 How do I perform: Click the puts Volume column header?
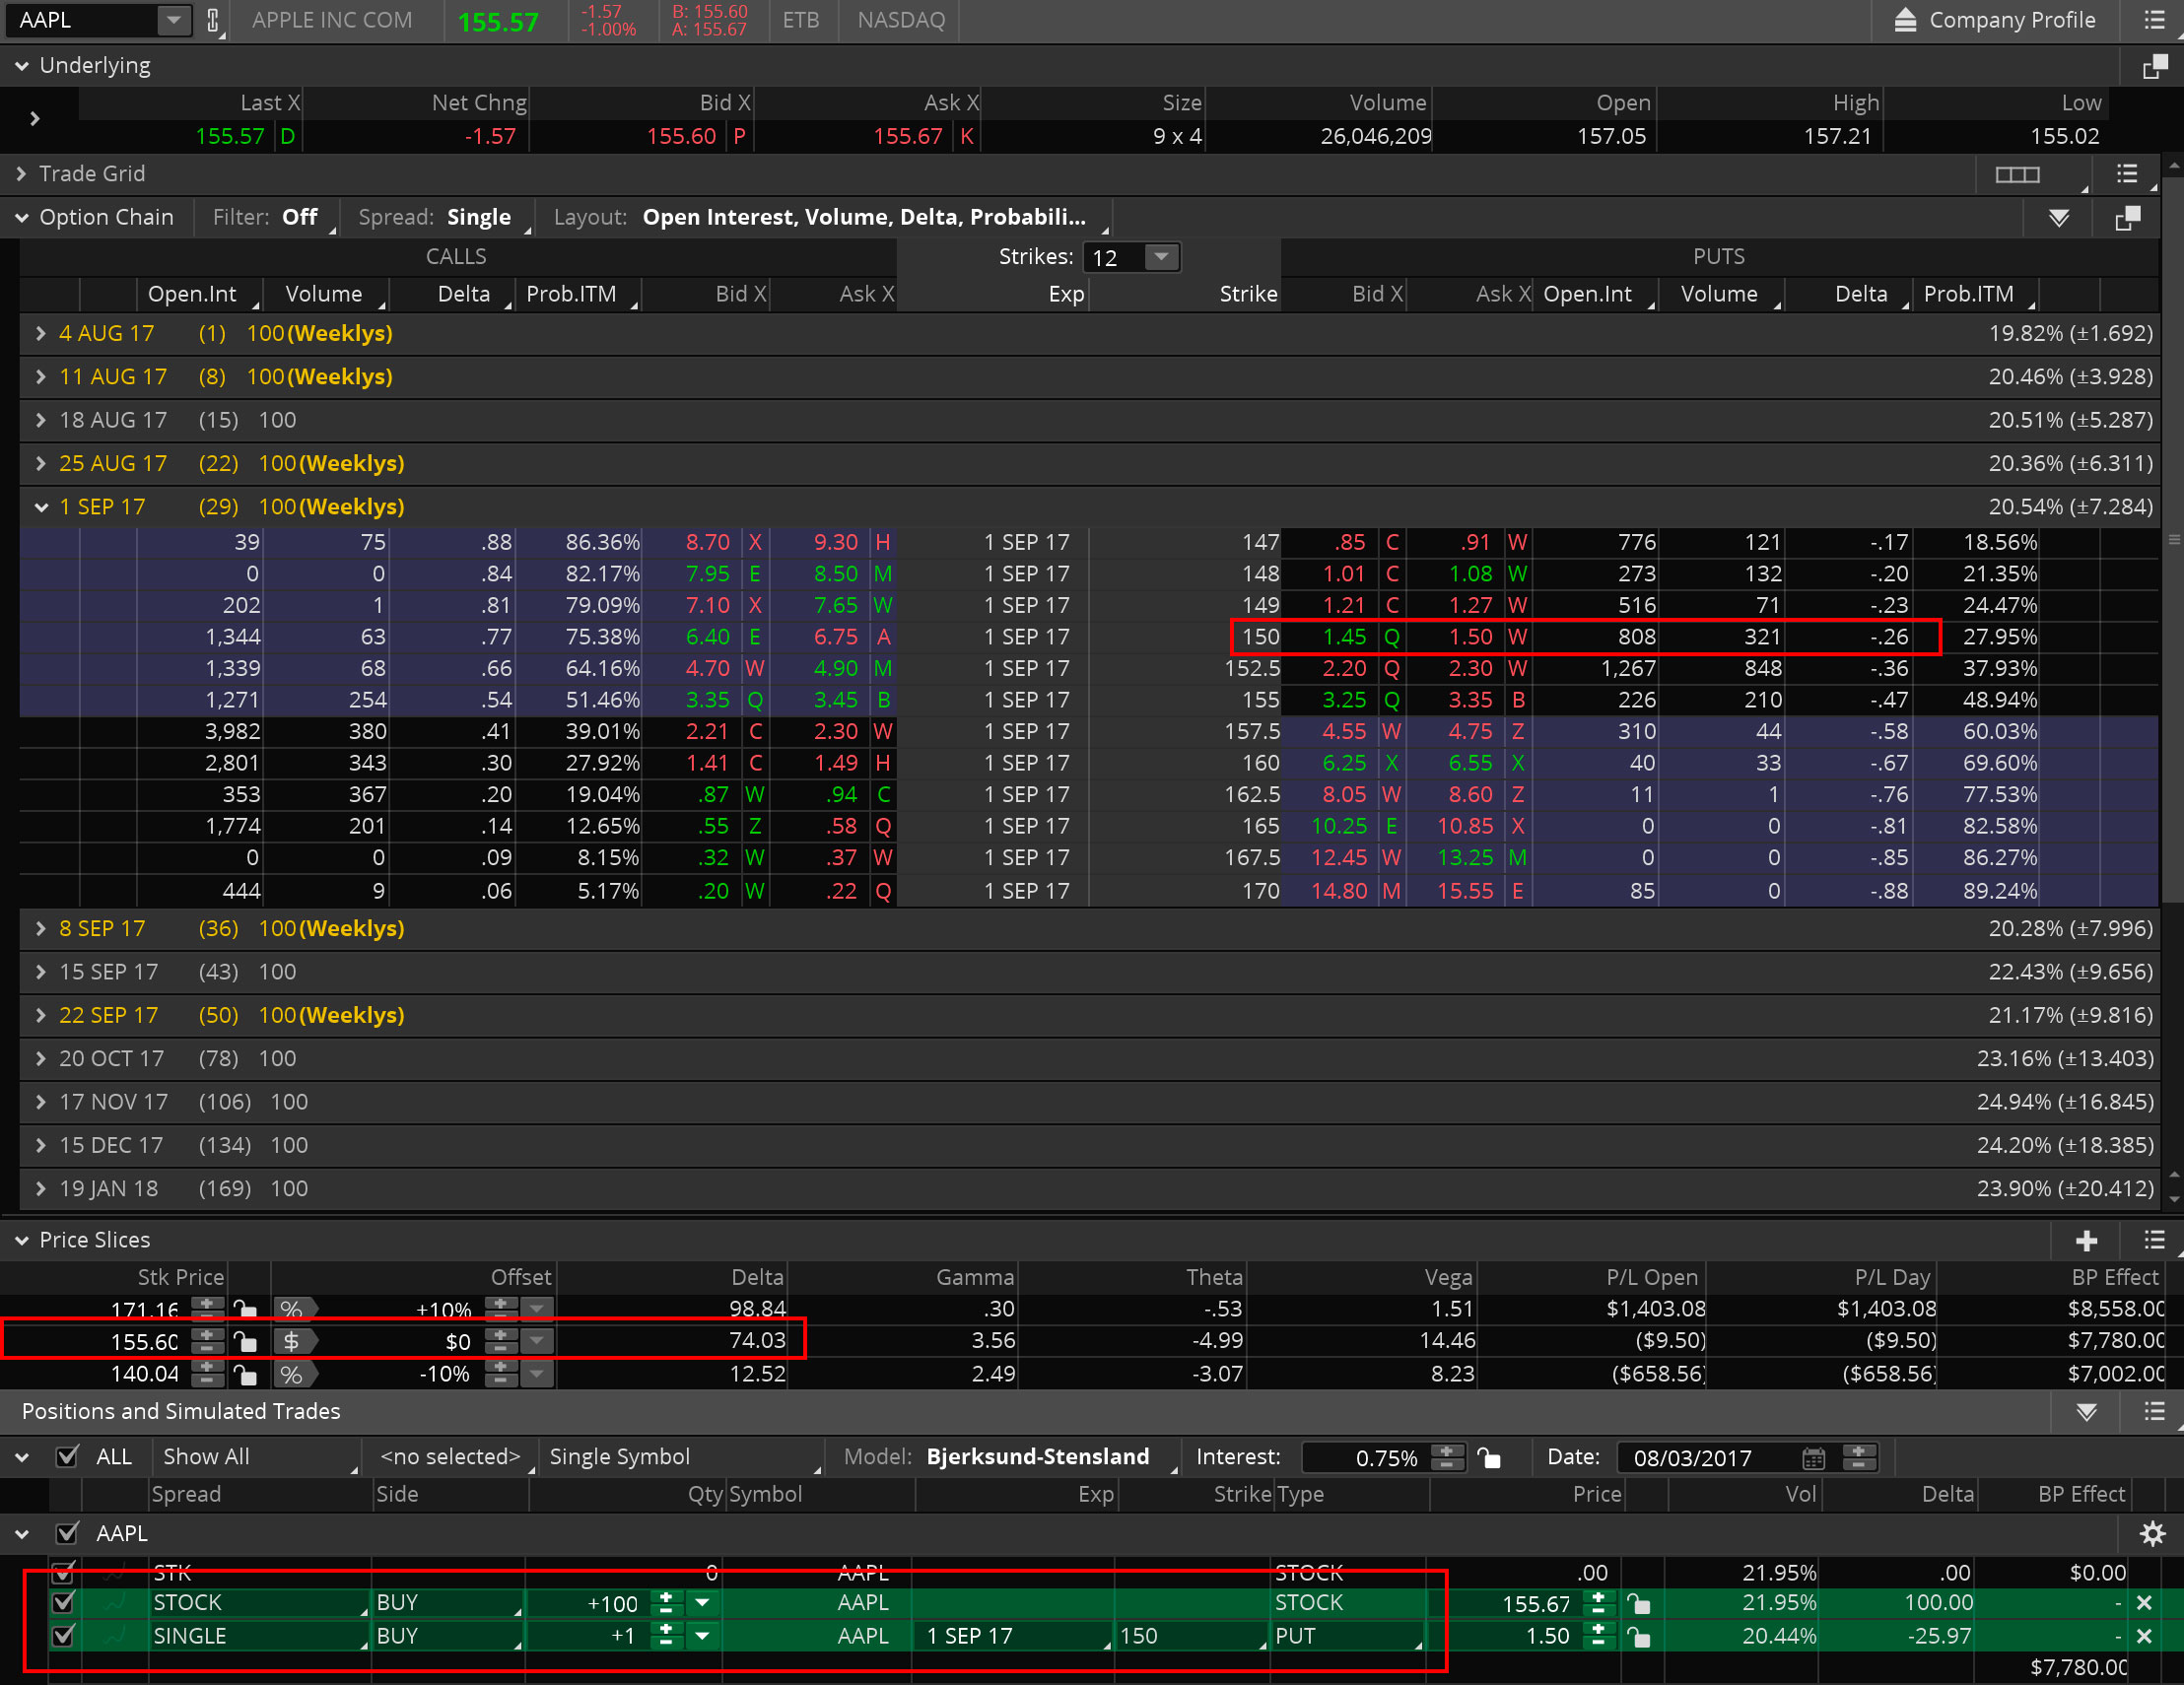pos(1722,295)
